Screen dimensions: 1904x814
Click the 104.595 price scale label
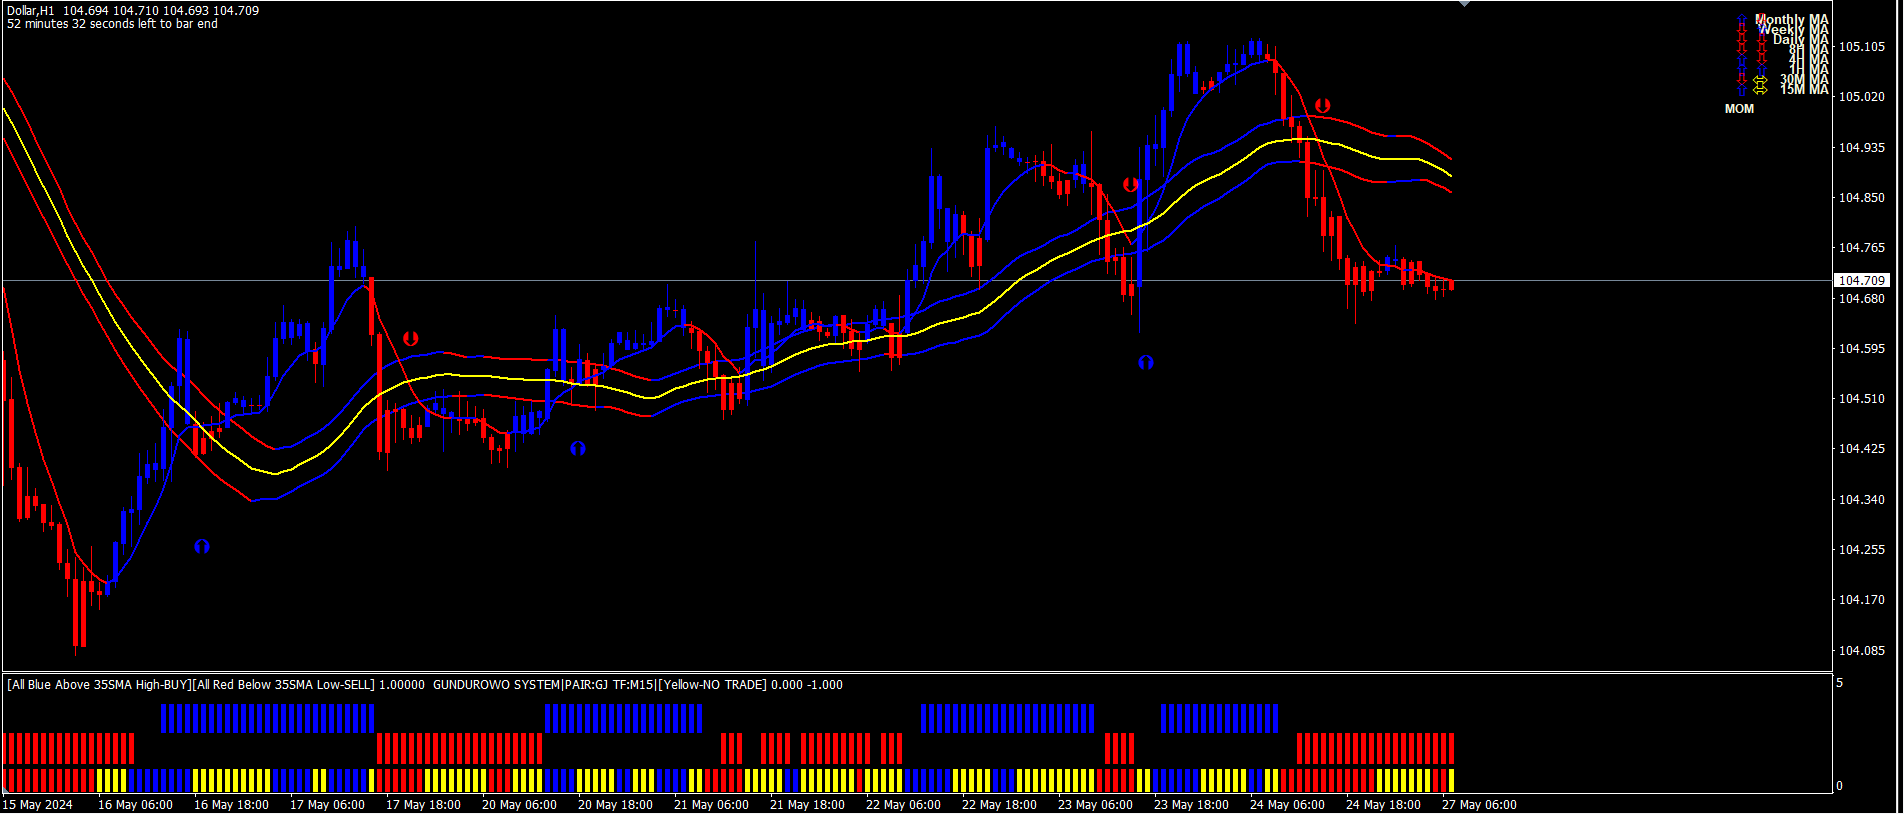coord(1862,349)
